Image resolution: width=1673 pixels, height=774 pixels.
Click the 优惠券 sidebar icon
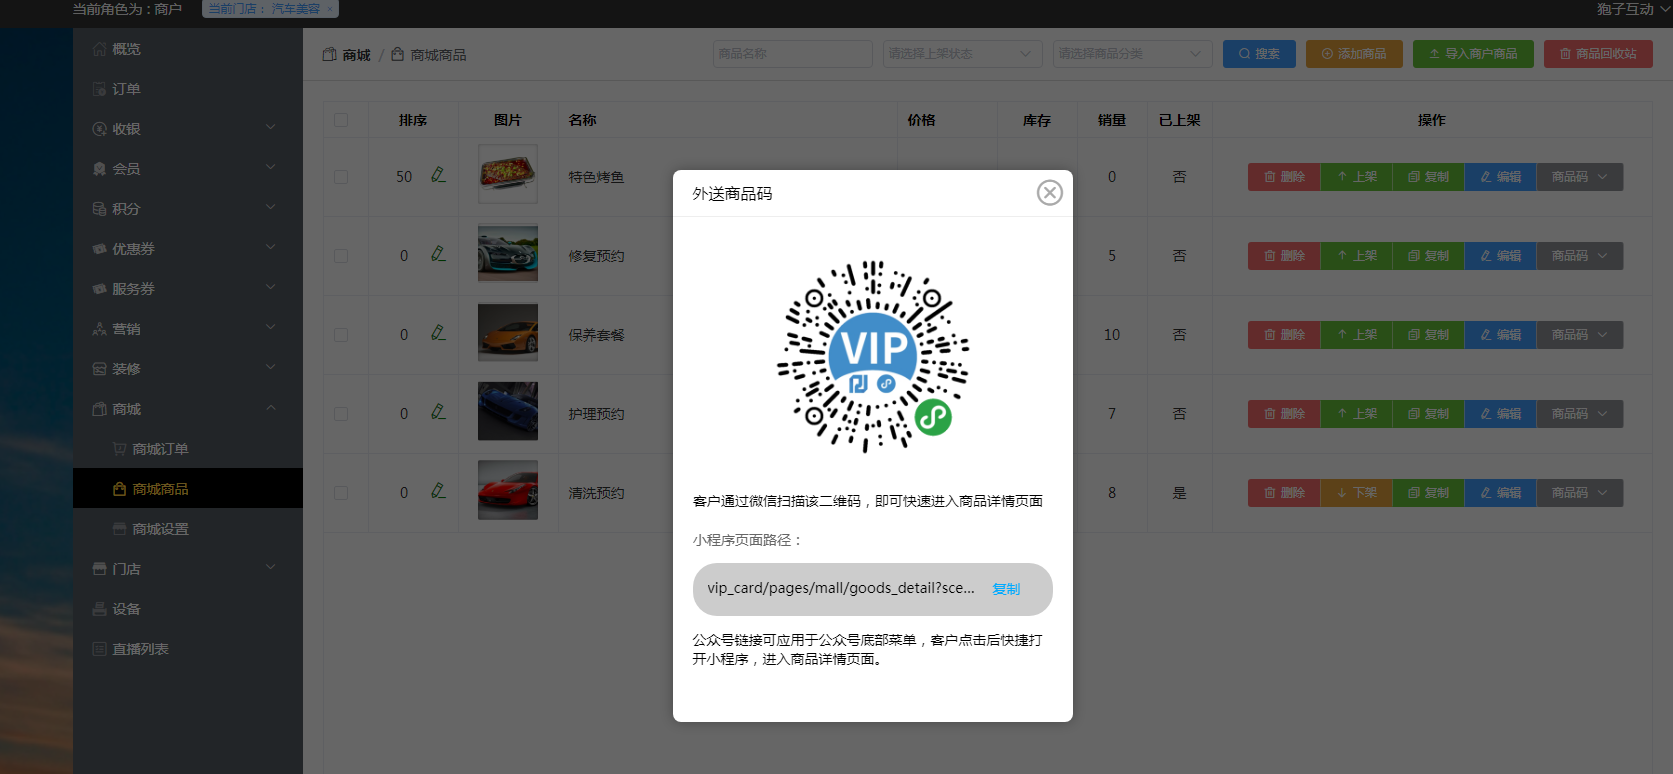pos(99,249)
